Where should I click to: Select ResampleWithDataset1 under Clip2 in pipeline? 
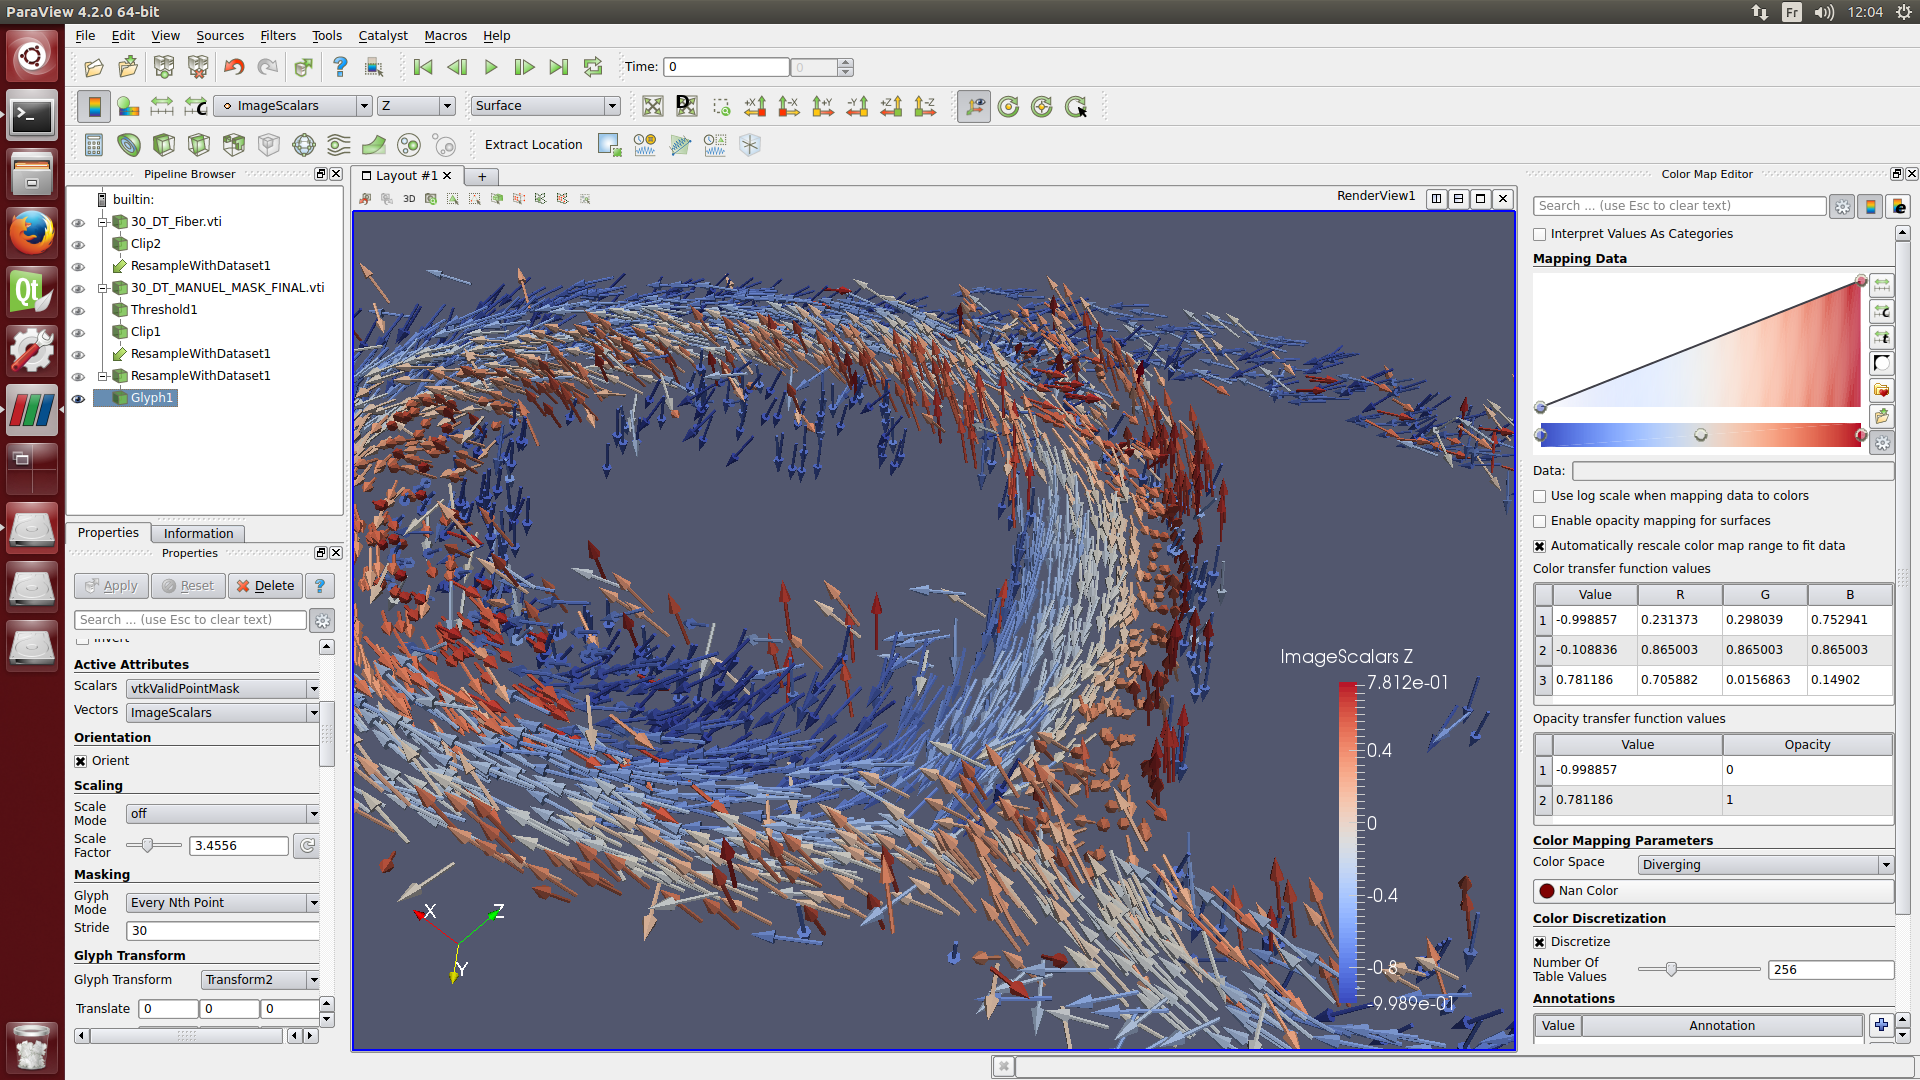(200, 266)
